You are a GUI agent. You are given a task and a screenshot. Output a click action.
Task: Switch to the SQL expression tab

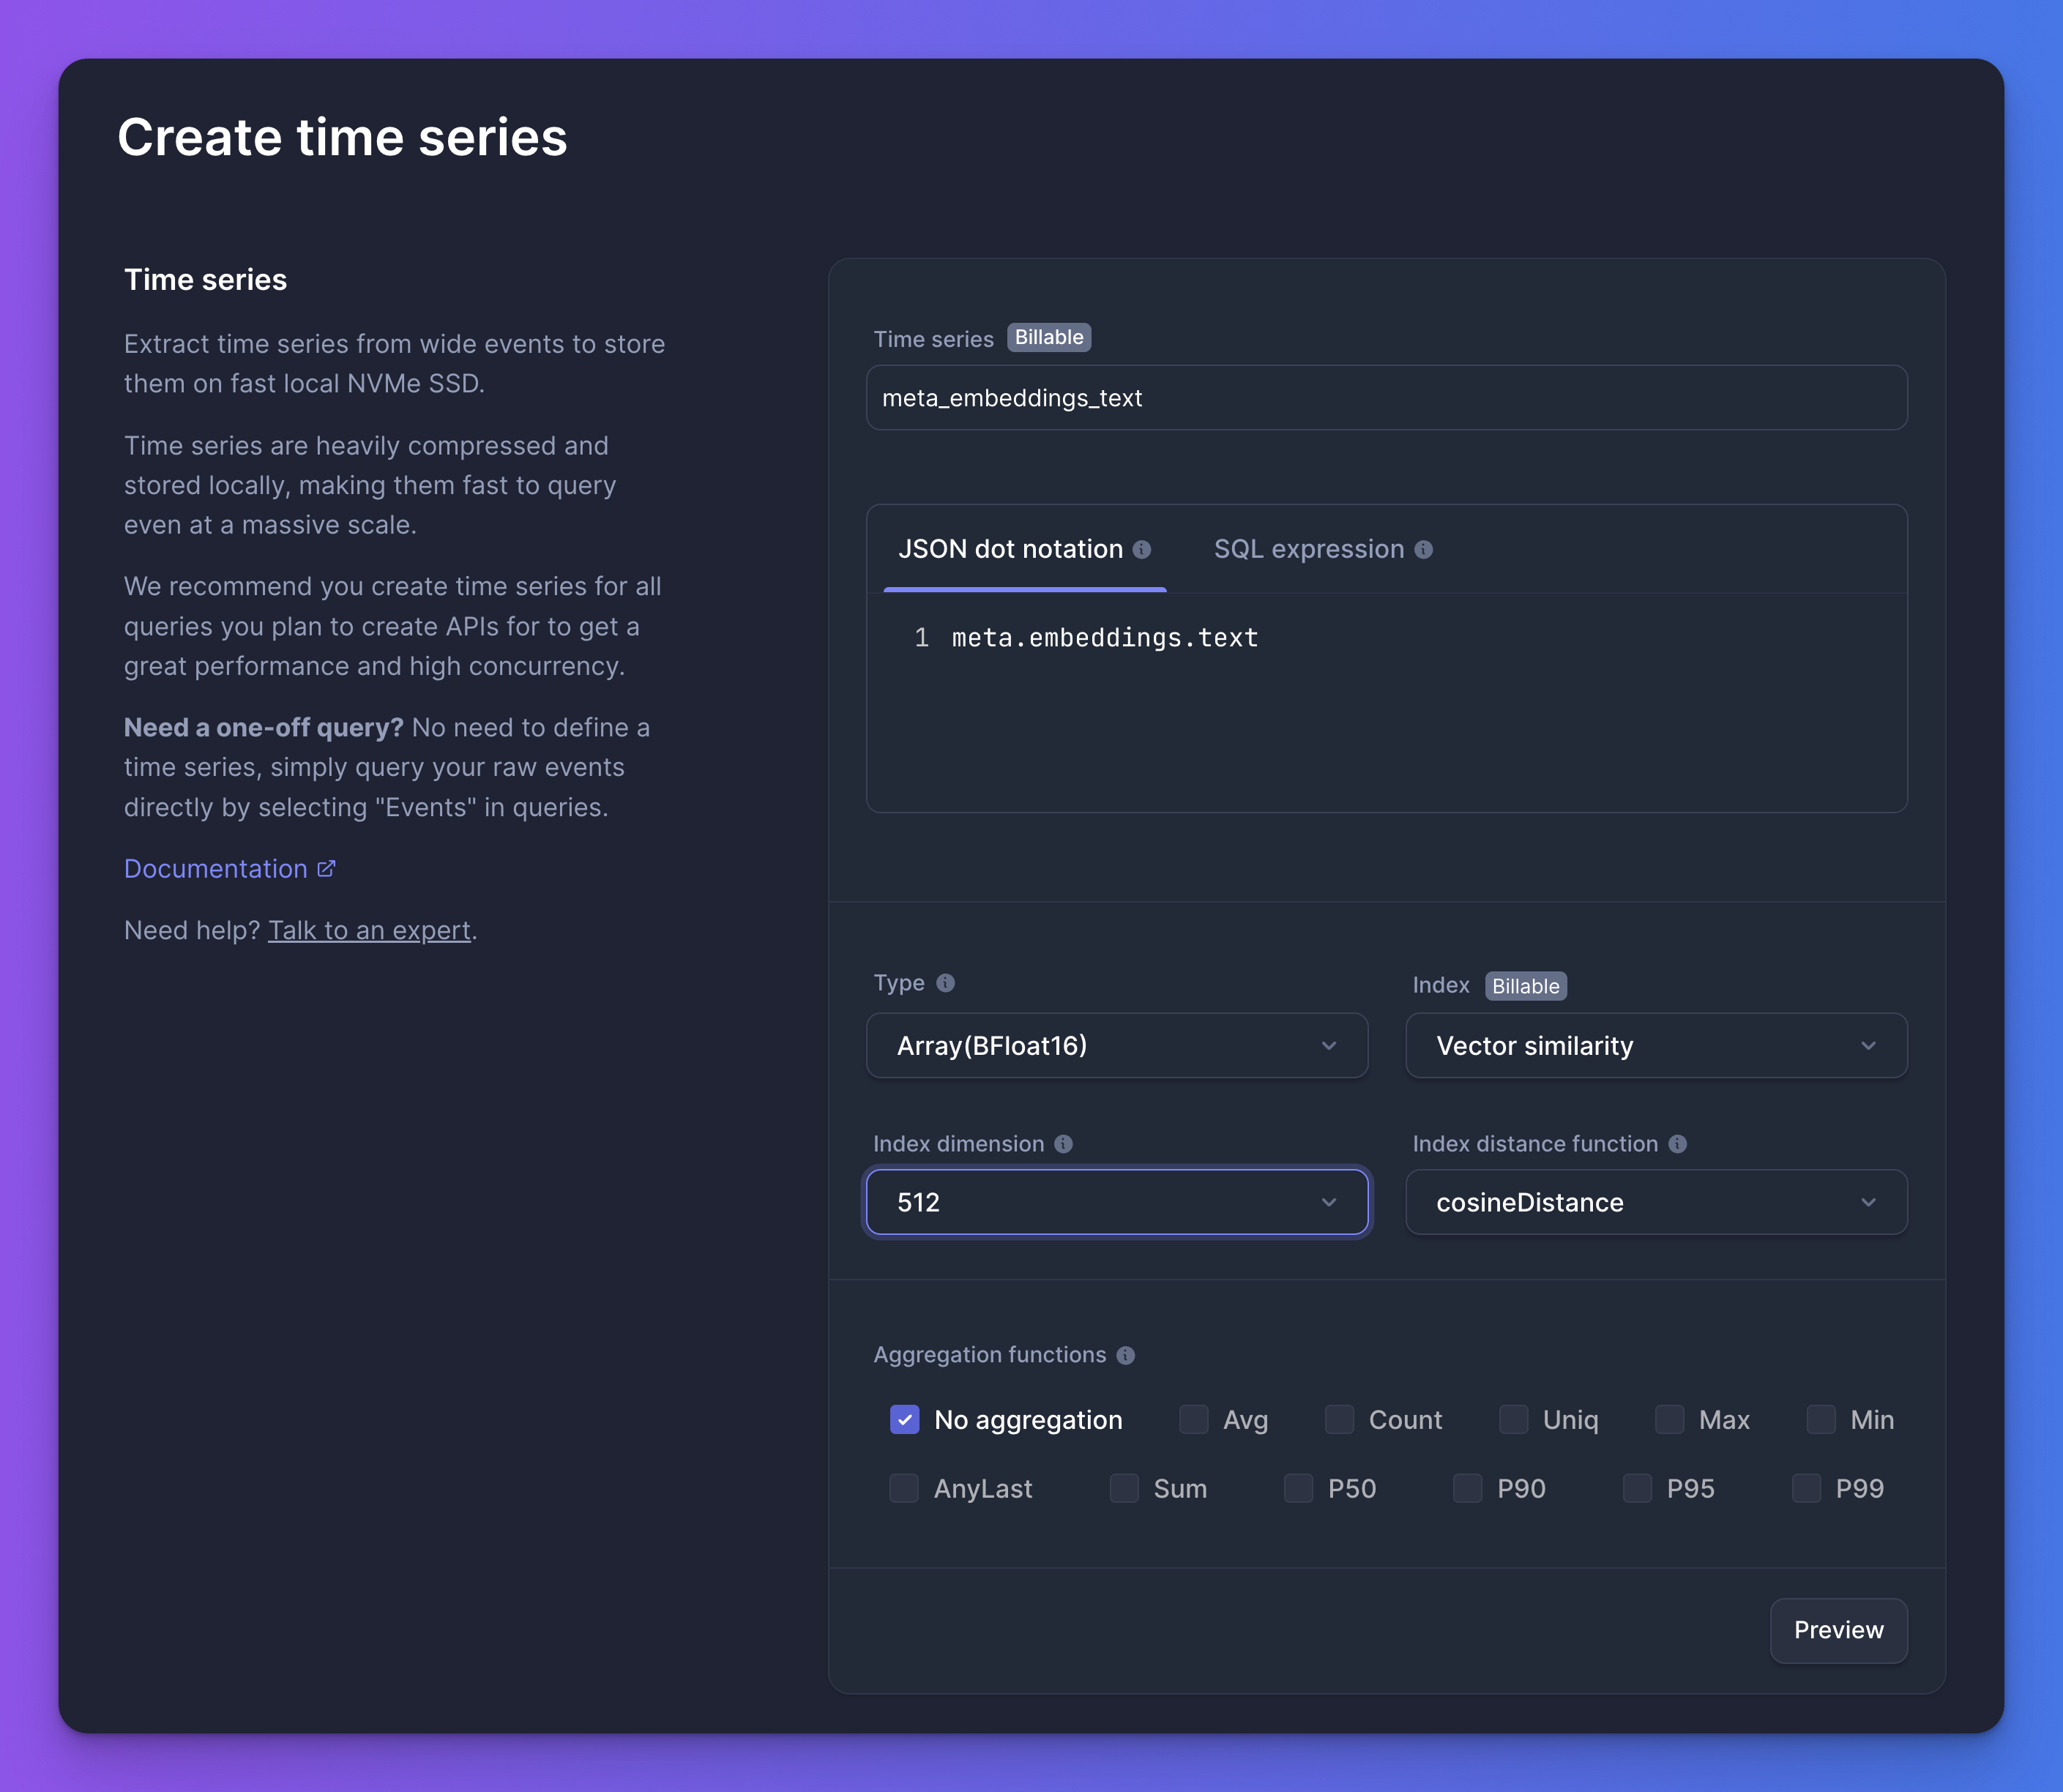pos(1309,549)
